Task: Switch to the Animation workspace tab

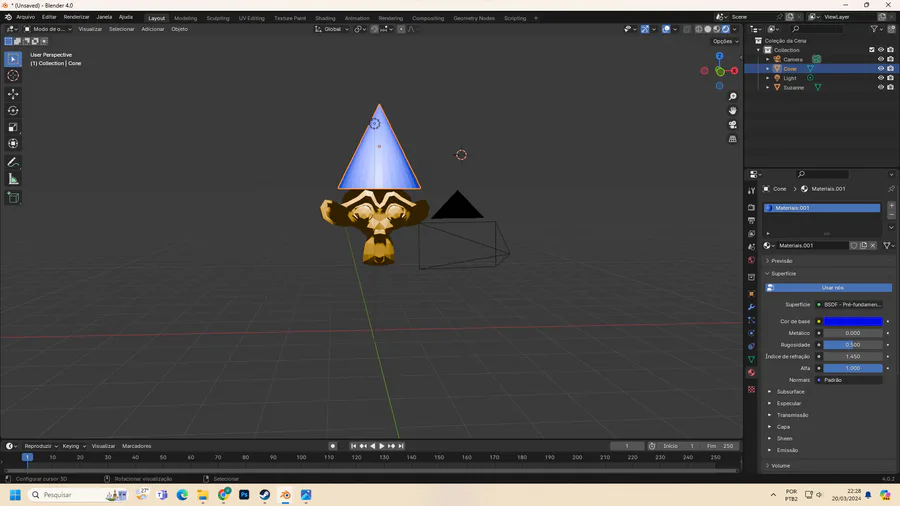Action: [356, 18]
